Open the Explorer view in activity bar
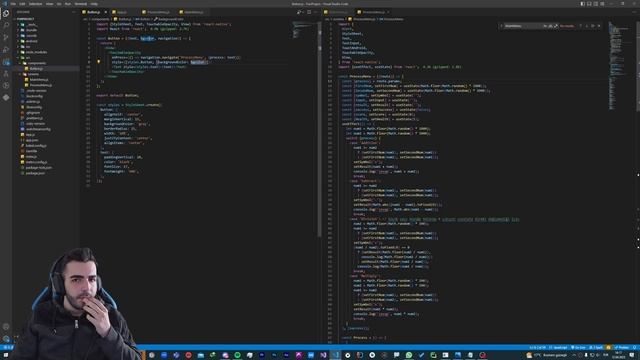The image size is (640, 360). click(6, 13)
